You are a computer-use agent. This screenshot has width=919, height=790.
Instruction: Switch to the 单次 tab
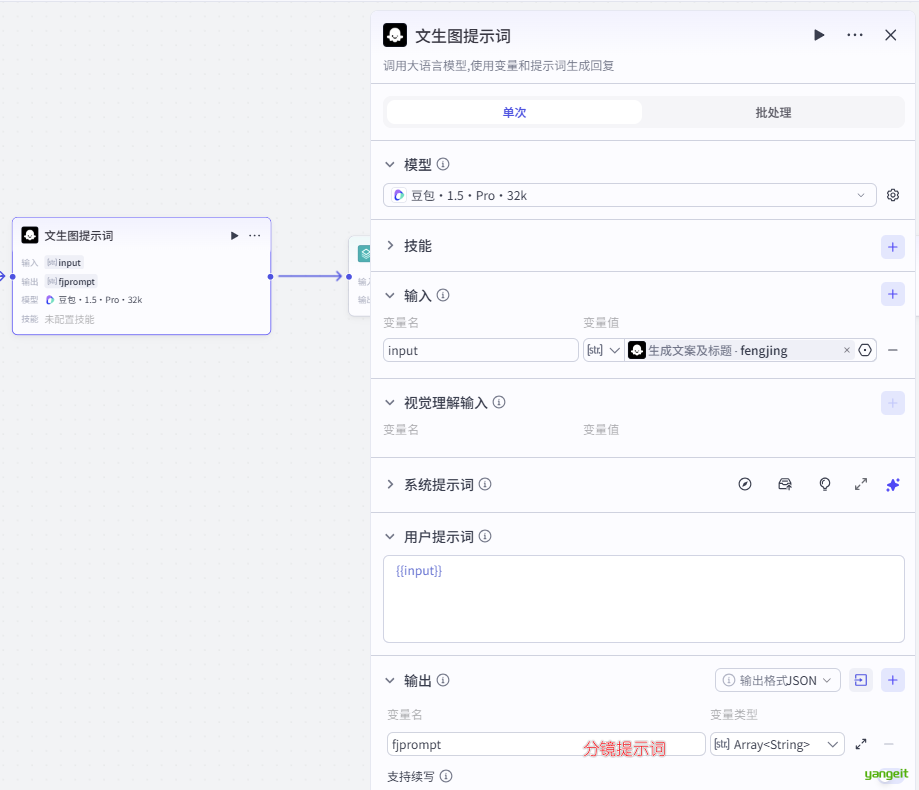[514, 113]
